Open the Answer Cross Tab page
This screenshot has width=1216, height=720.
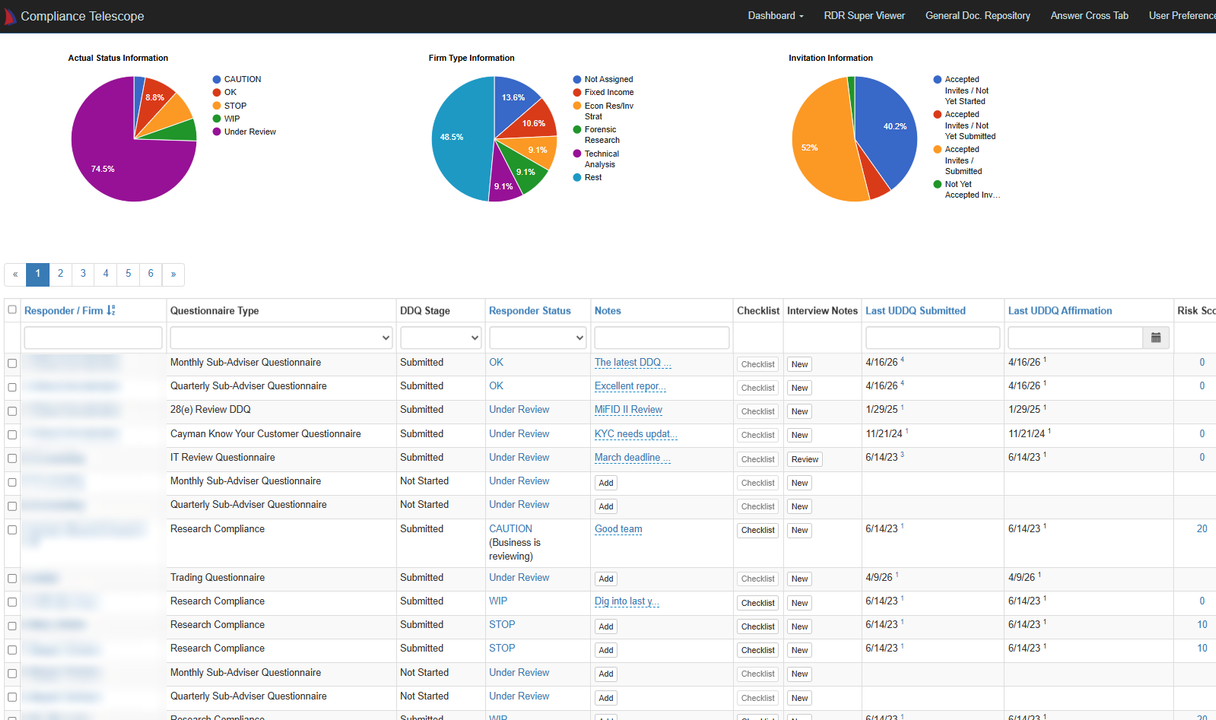pyautogui.click(x=1089, y=16)
